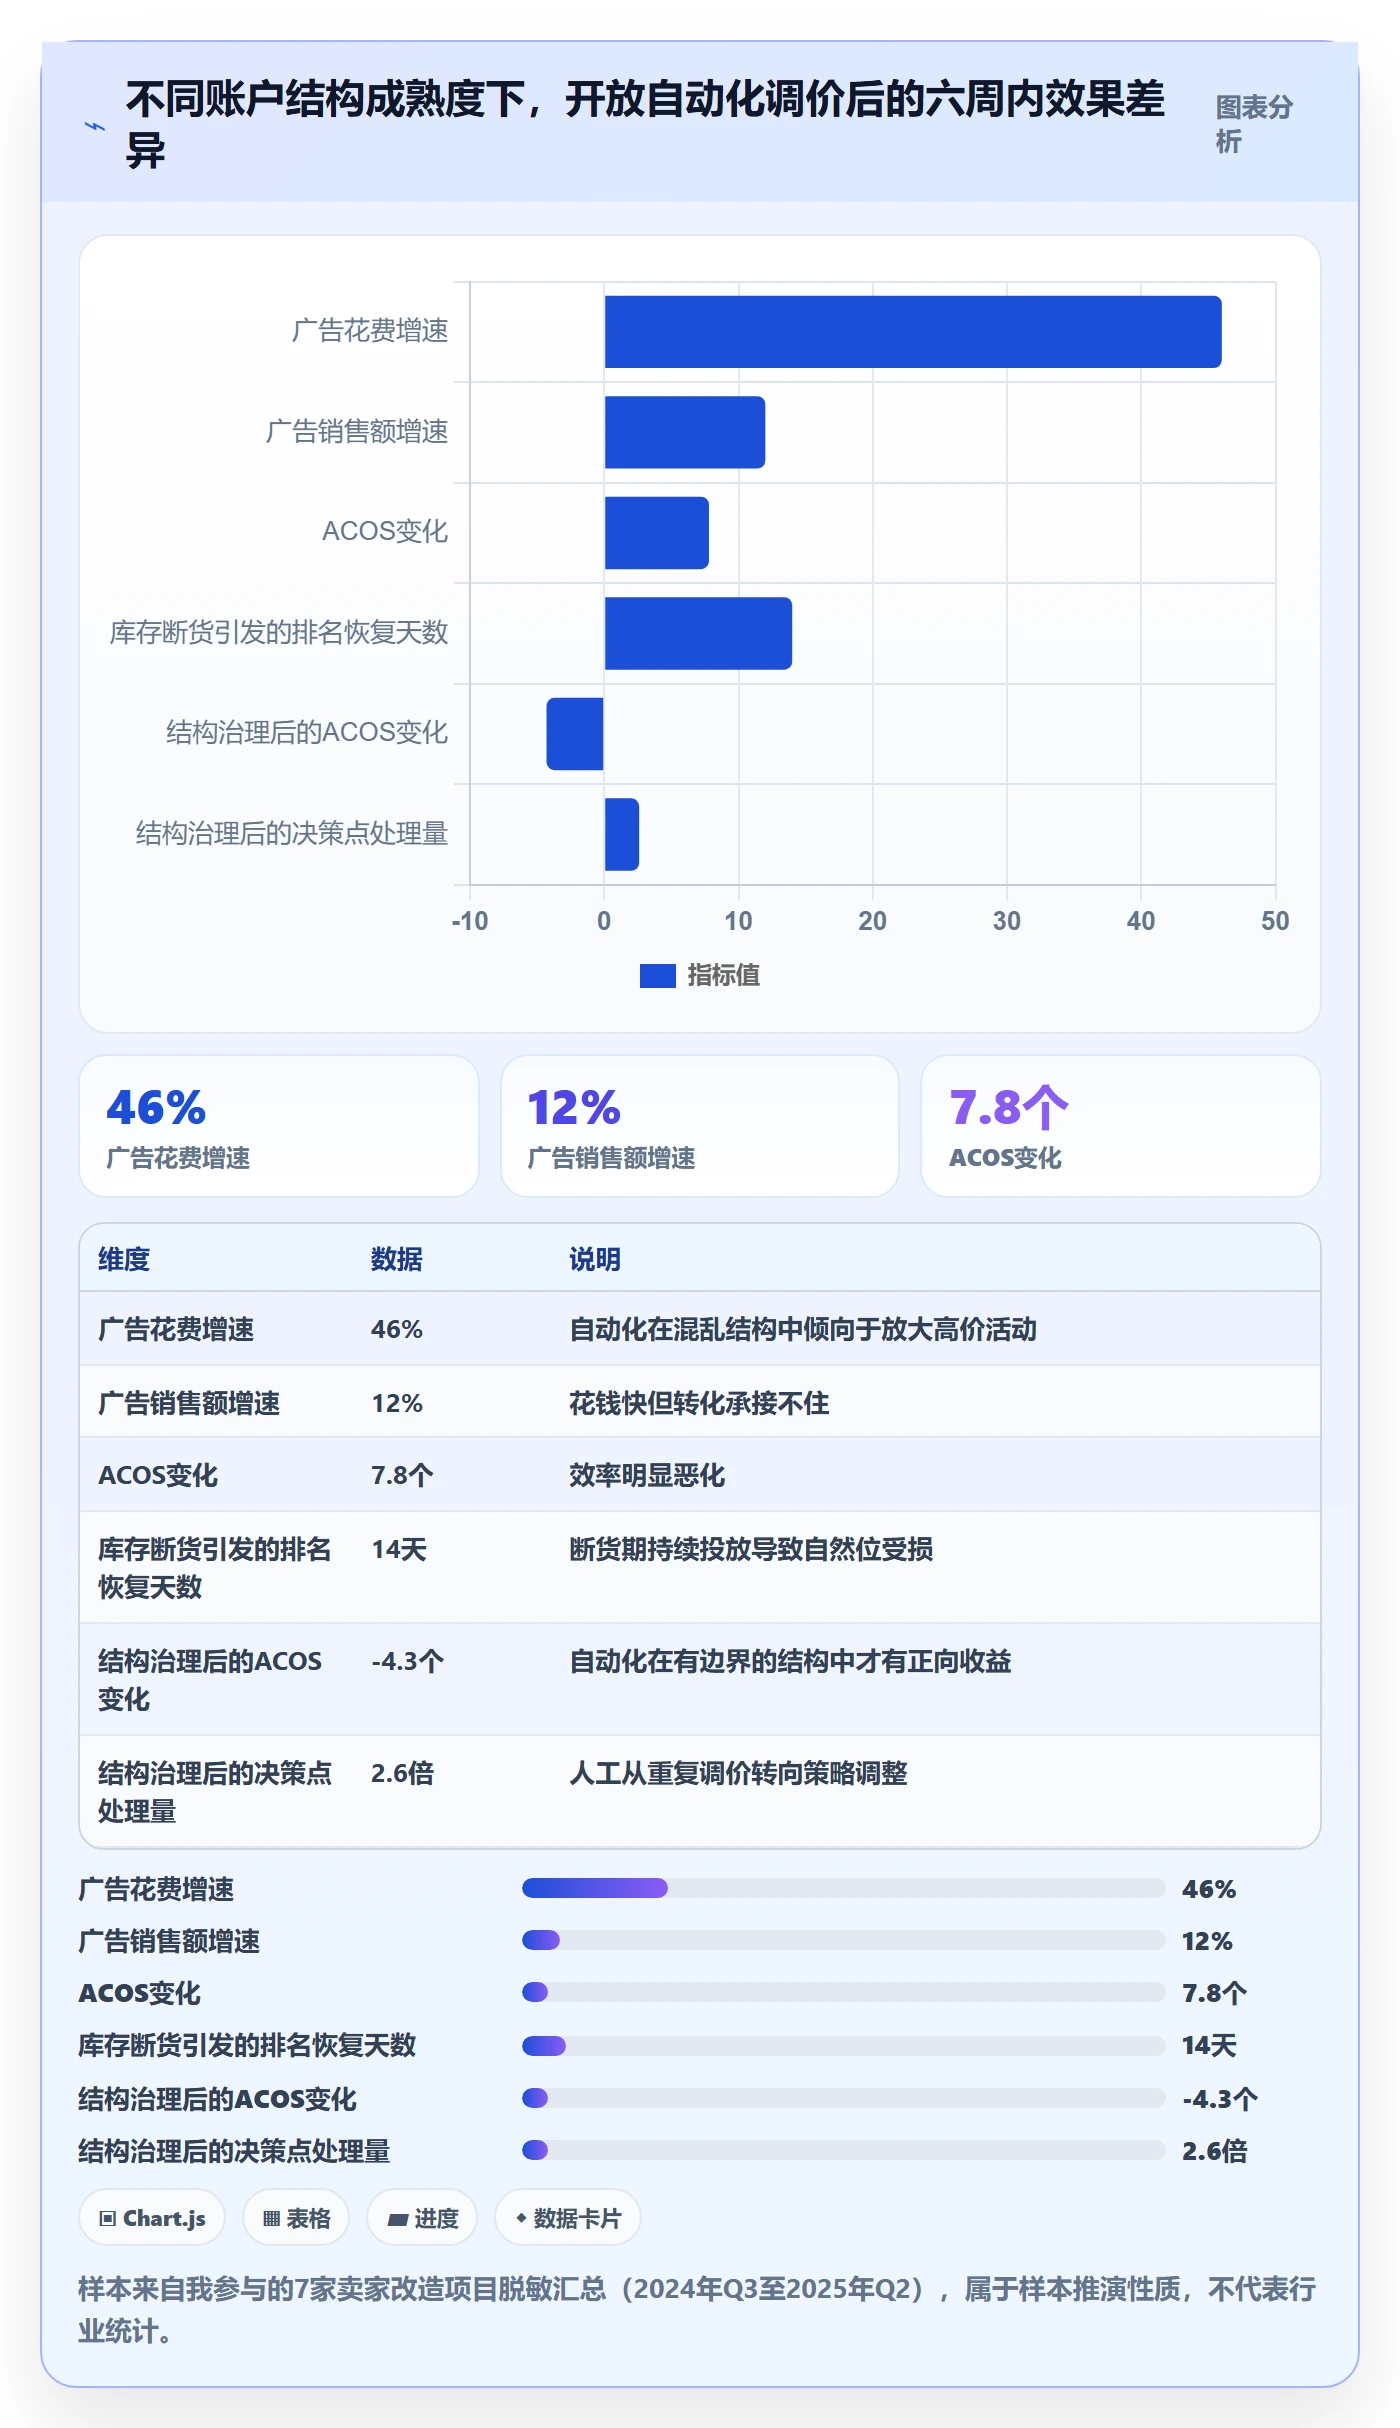Select table cell 效率明显恶化

pyautogui.click(x=647, y=1475)
